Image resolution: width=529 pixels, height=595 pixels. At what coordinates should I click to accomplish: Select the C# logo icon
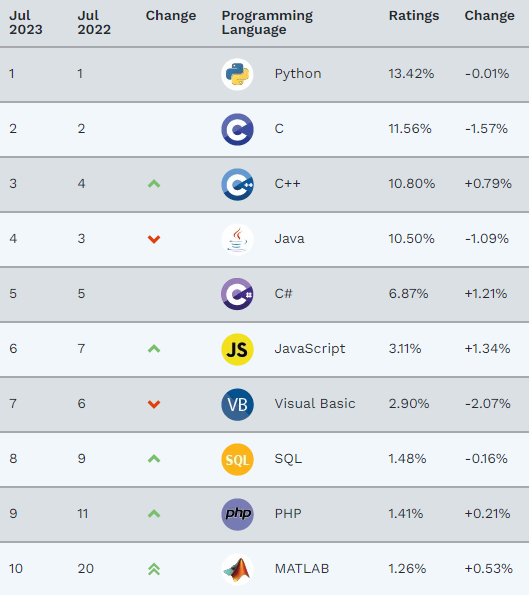(237, 294)
